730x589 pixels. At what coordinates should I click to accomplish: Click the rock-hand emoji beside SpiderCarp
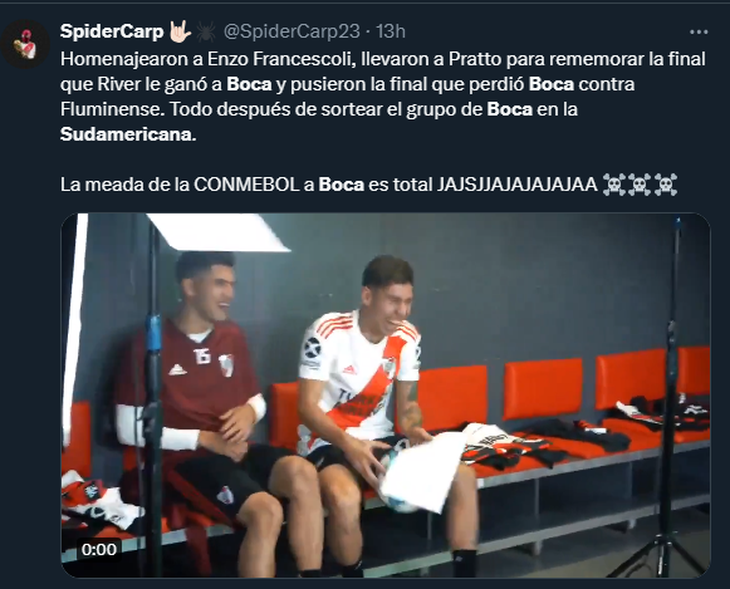click(x=179, y=31)
